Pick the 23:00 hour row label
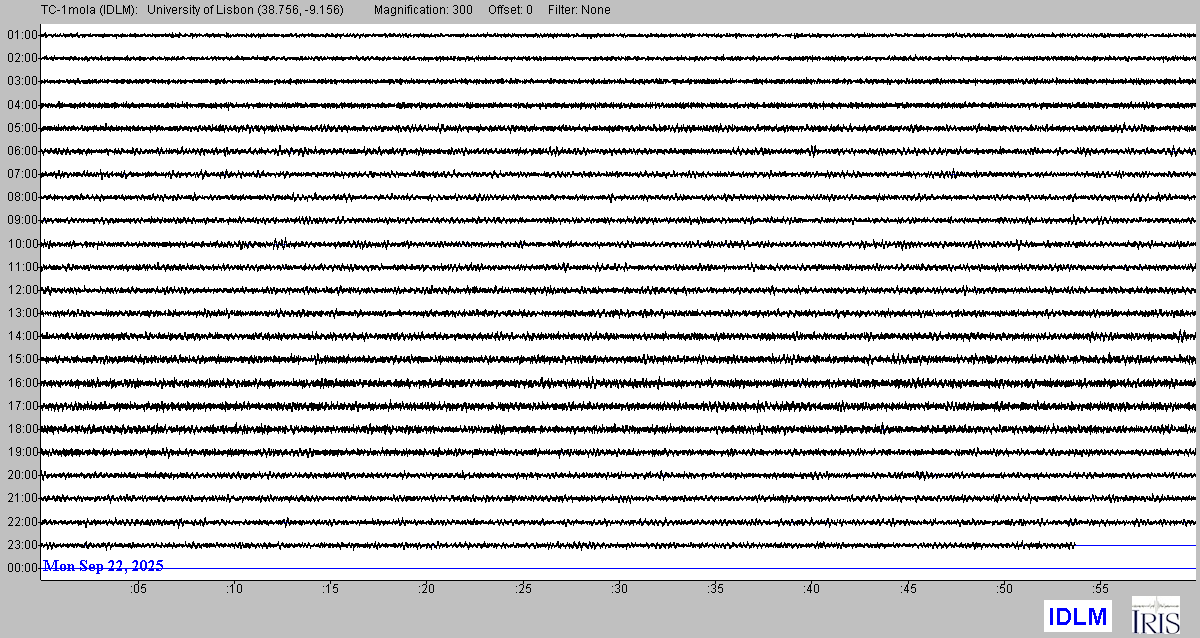This screenshot has width=1200, height=638. [21, 545]
